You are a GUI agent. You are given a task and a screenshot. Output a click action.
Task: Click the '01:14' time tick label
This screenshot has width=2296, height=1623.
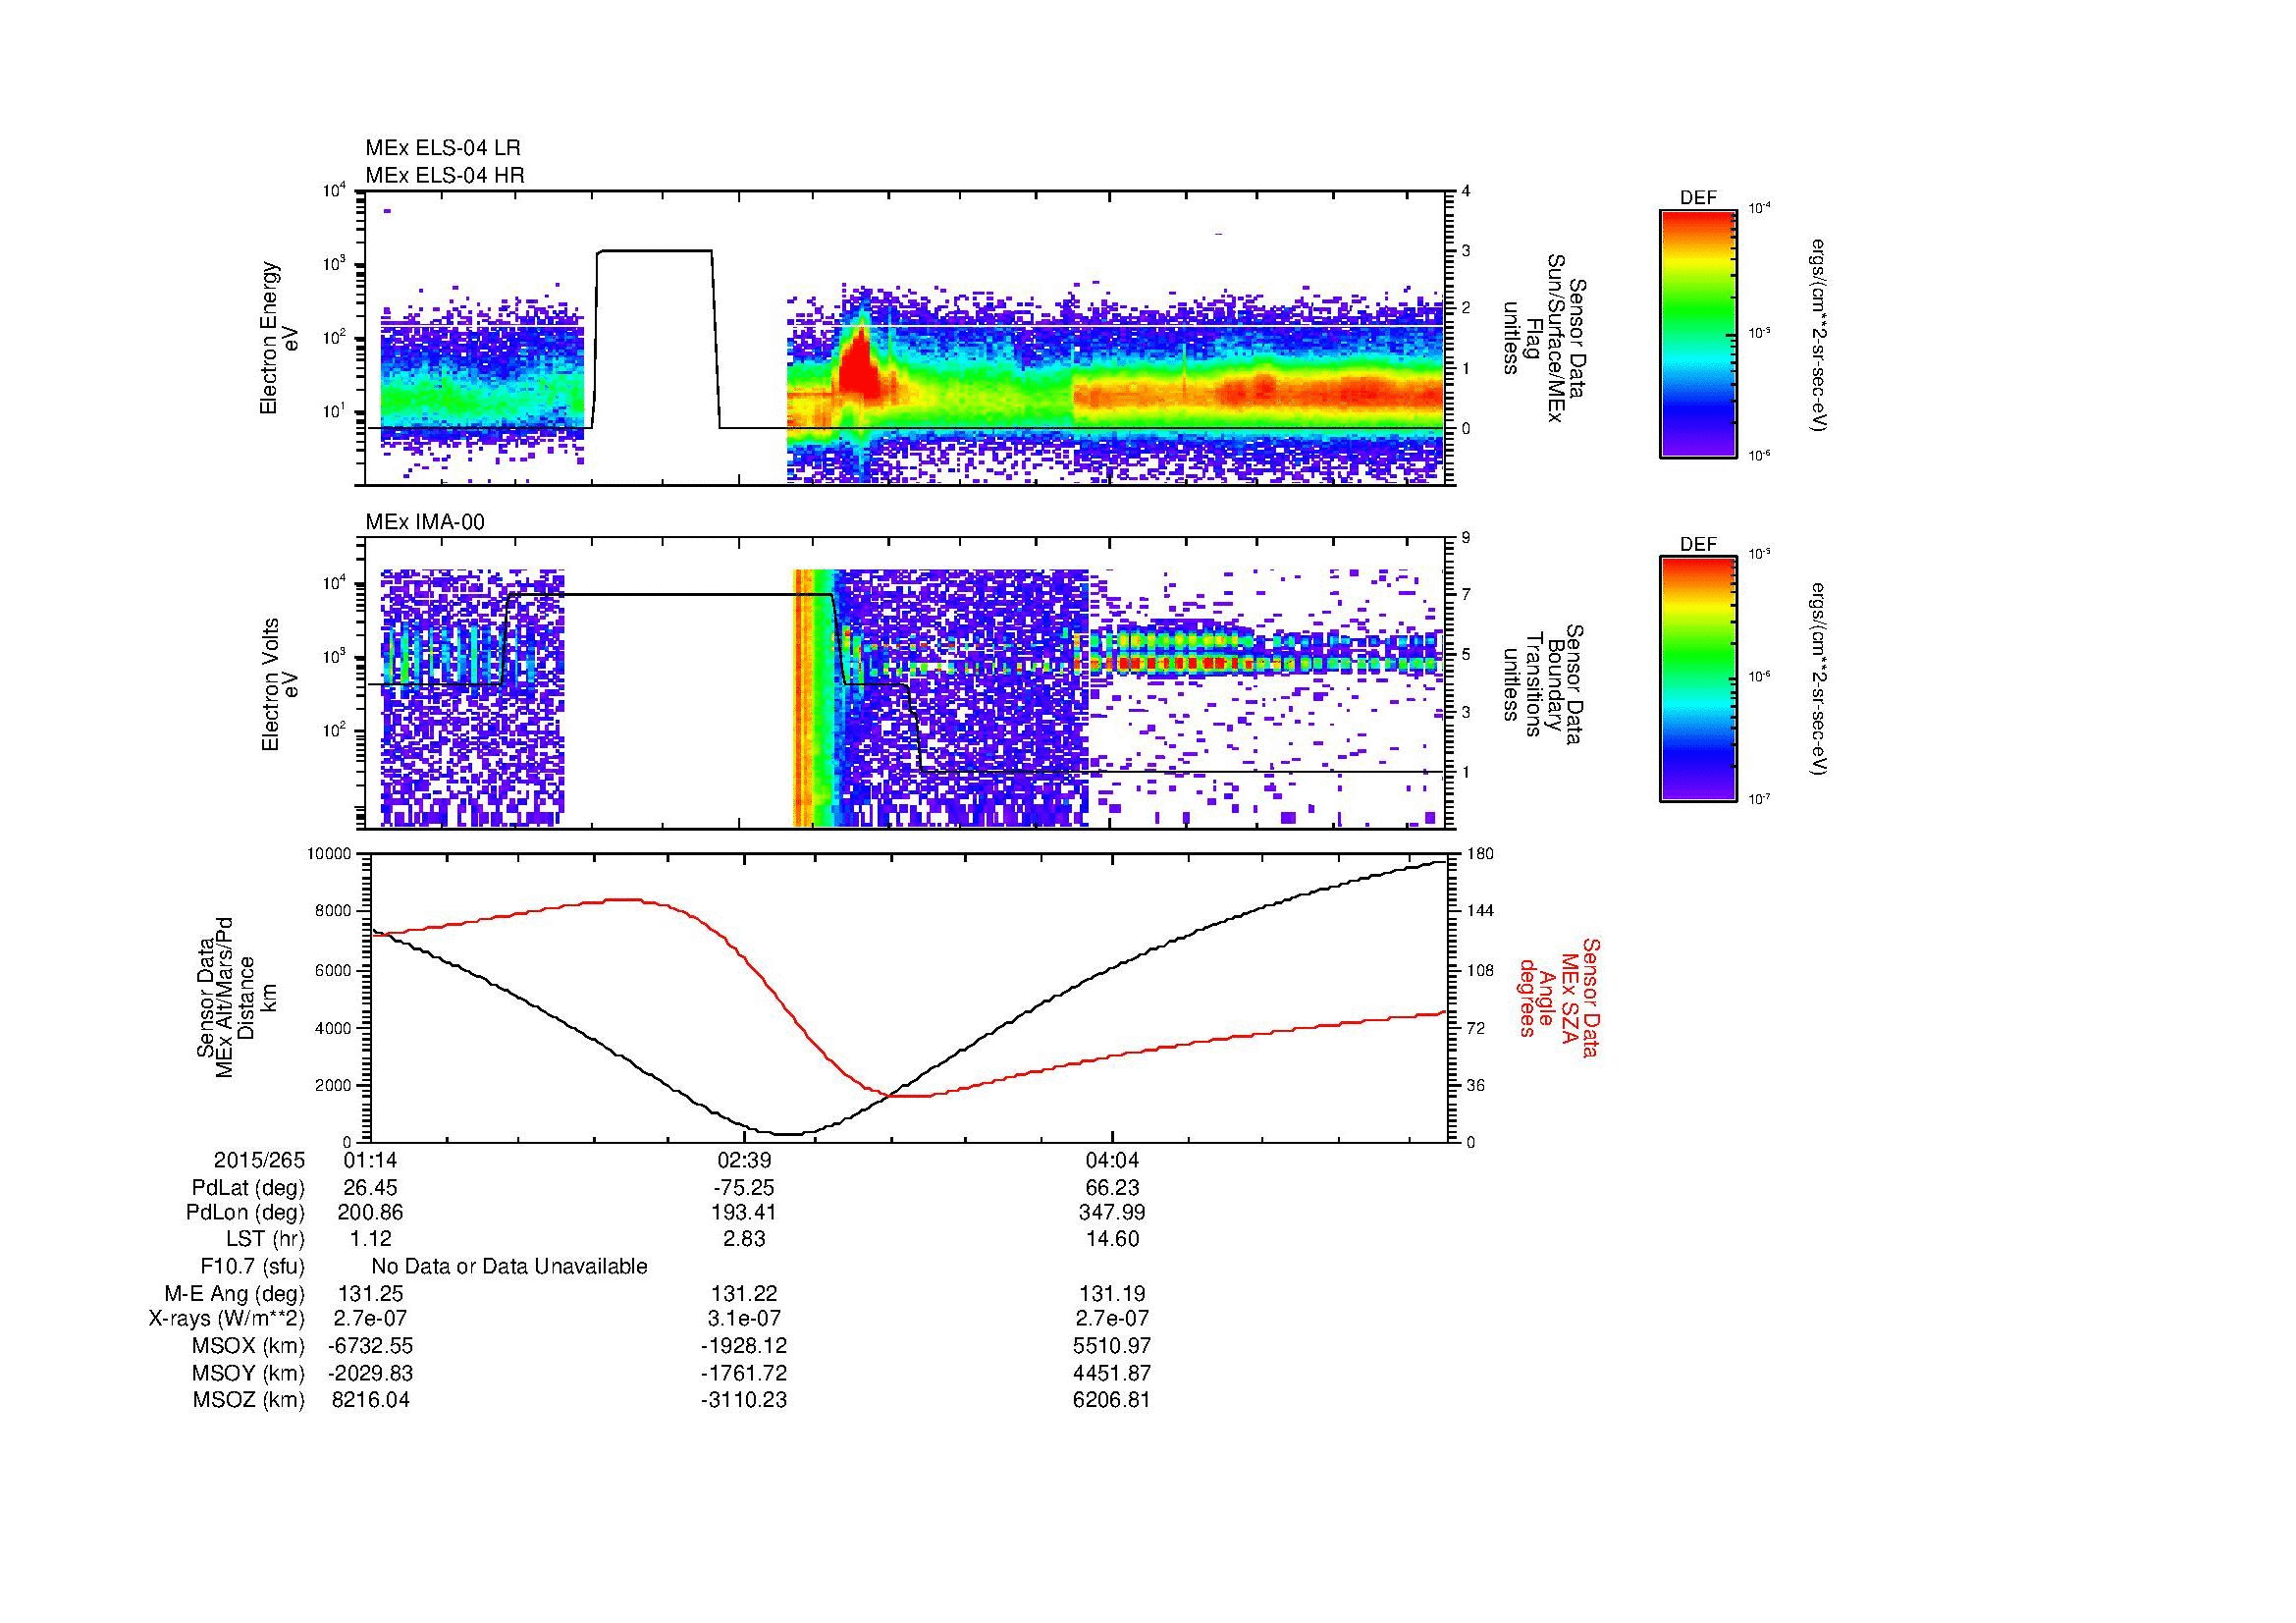click(x=370, y=1161)
